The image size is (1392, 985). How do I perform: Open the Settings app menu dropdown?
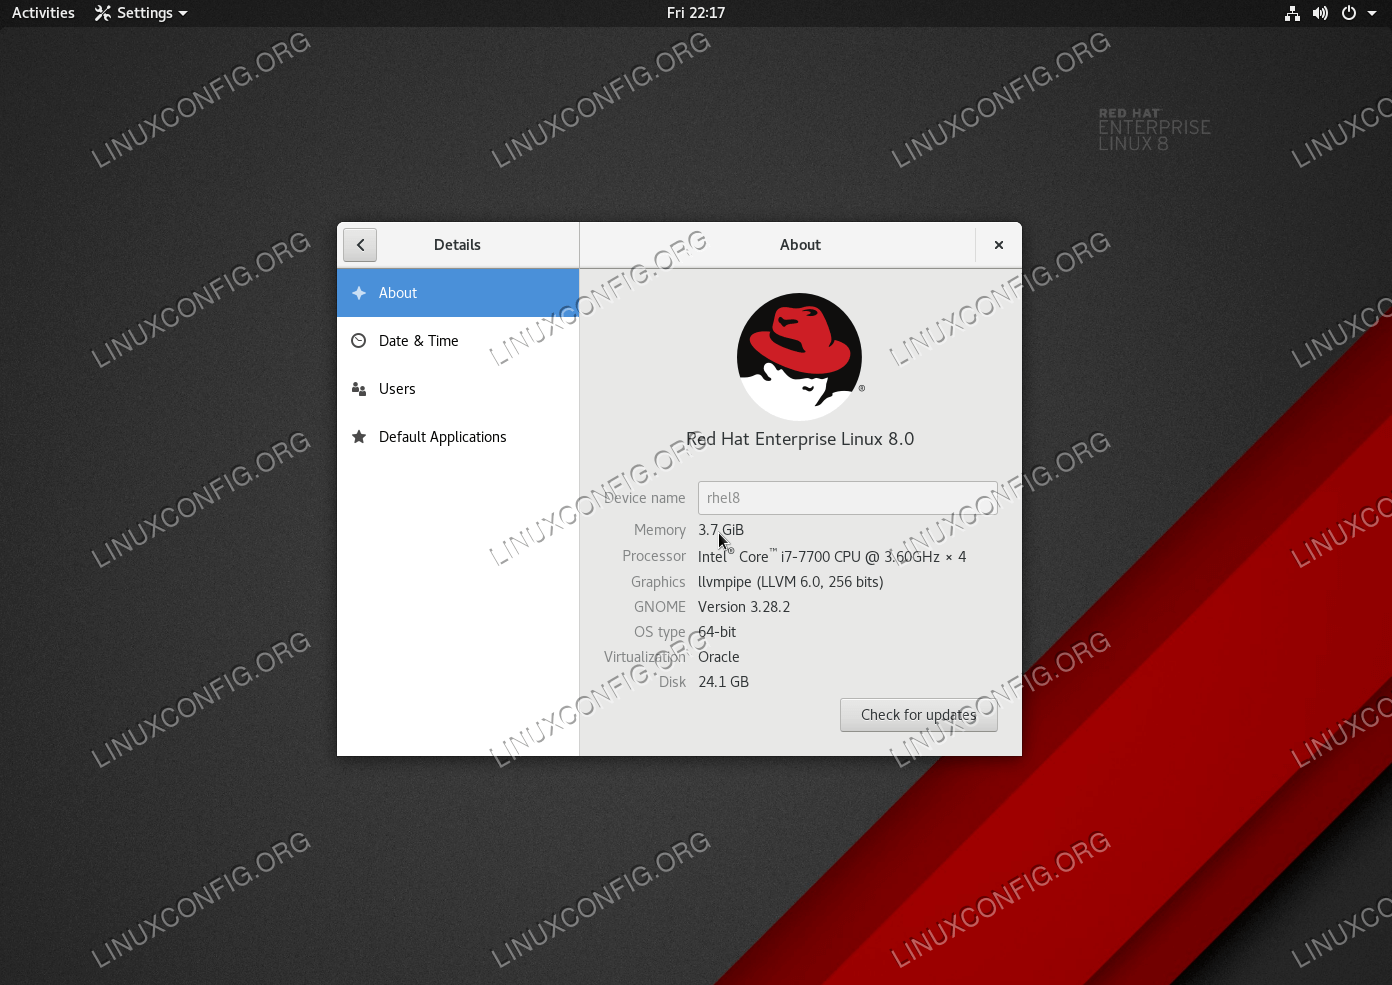(x=141, y=13)
